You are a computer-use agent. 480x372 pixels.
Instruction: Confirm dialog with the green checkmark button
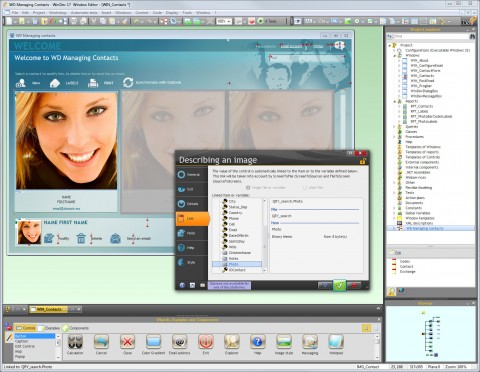[x=339, y=285]
